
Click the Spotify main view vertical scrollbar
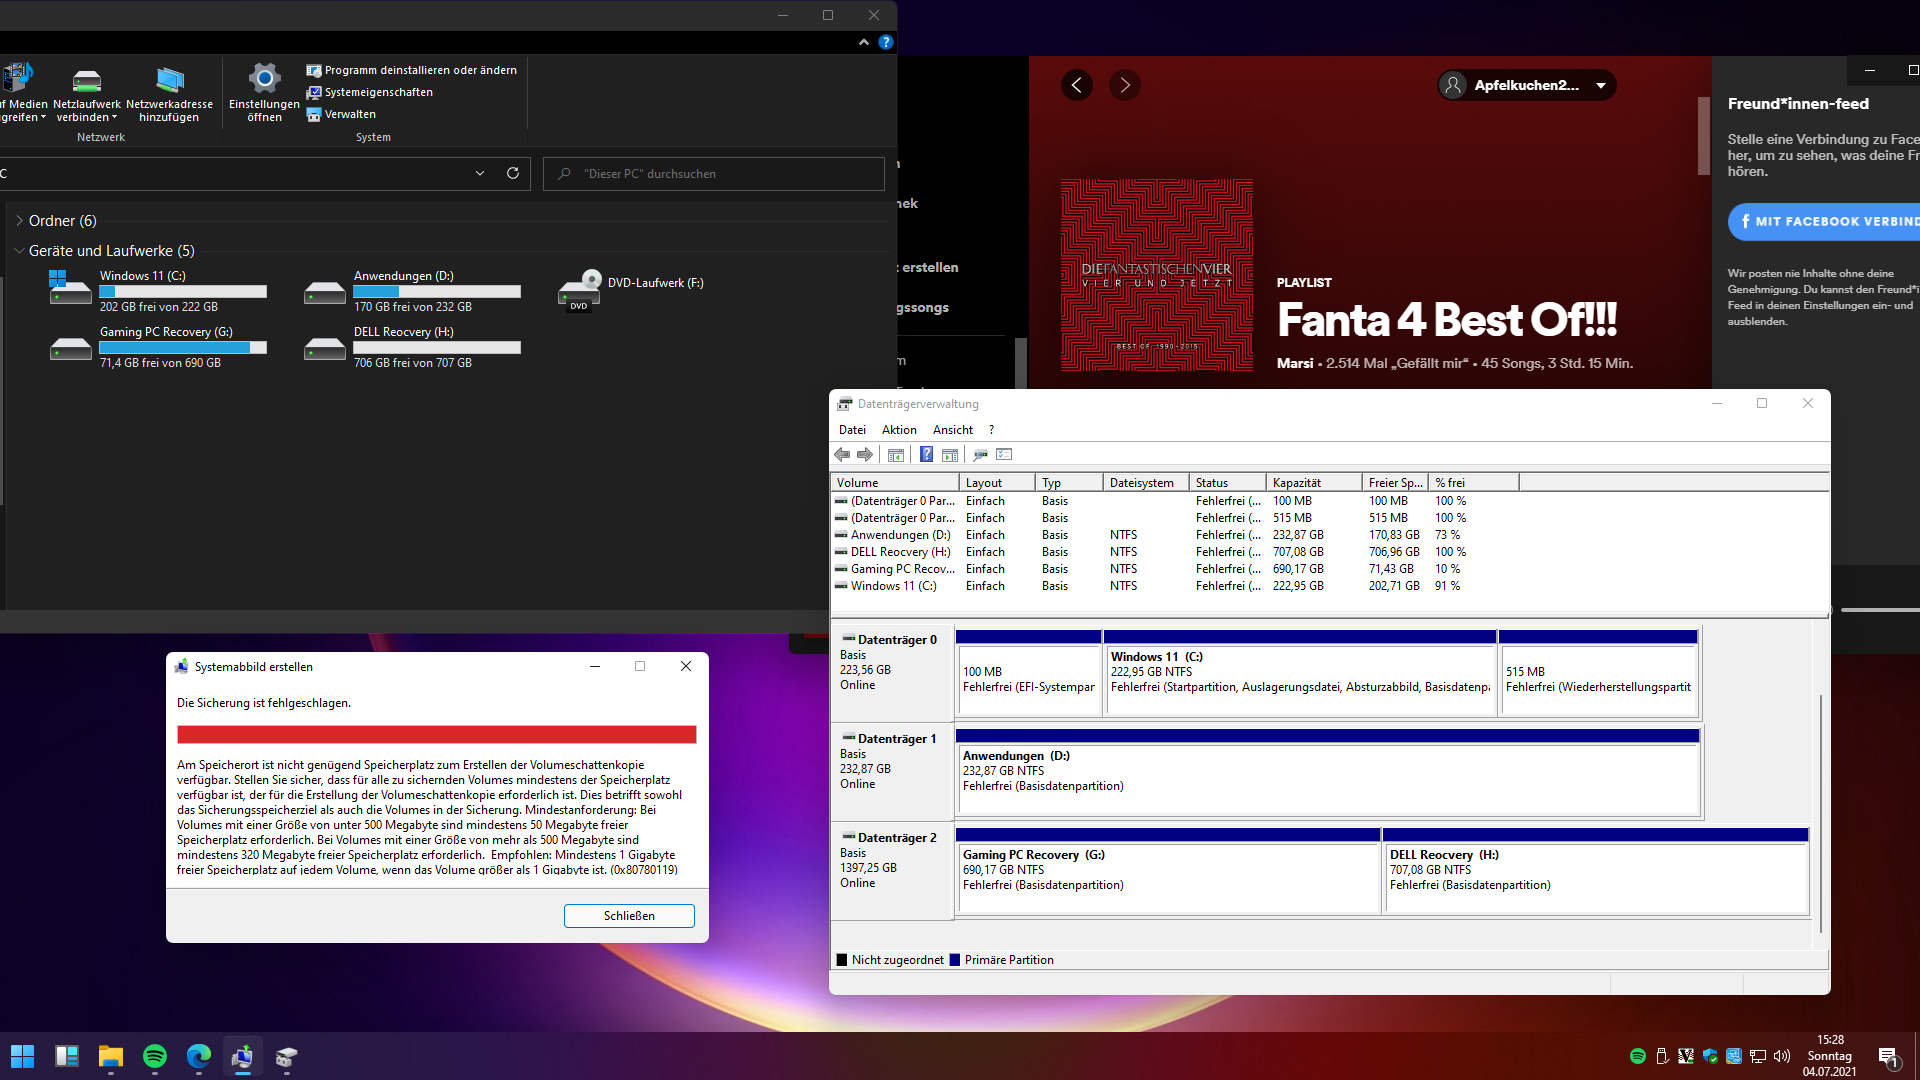(x=1704, y=136)
